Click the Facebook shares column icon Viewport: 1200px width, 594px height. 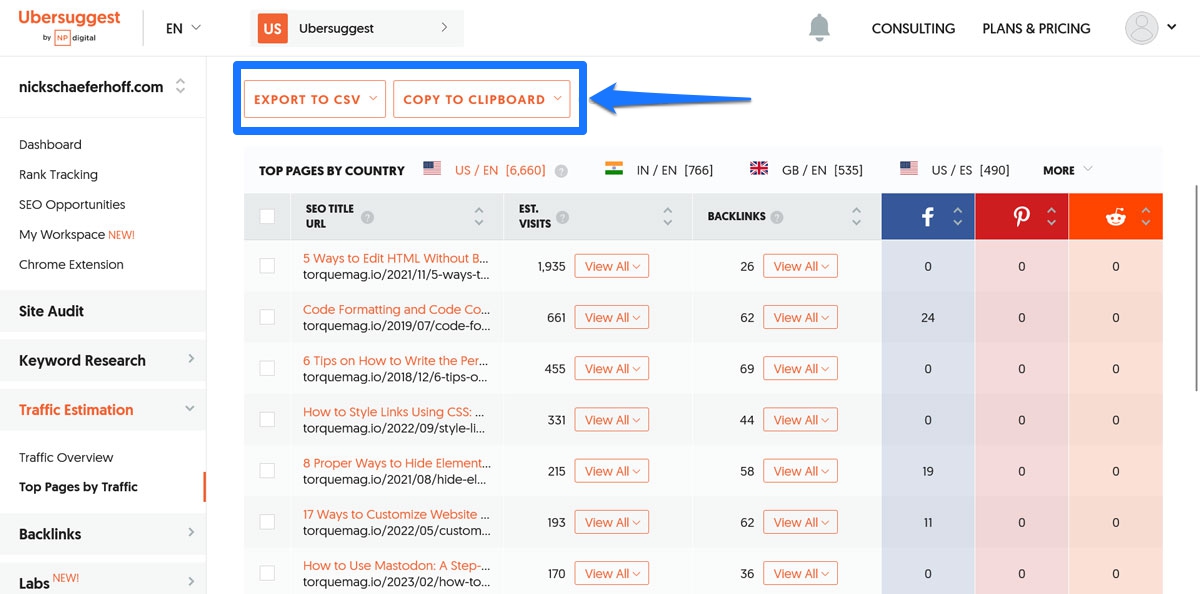point(927,217)
